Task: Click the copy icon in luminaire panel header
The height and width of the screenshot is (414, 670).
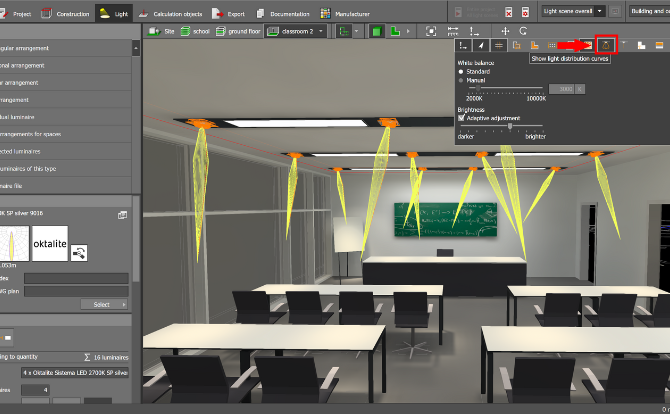Action: [x=122, y=214]
